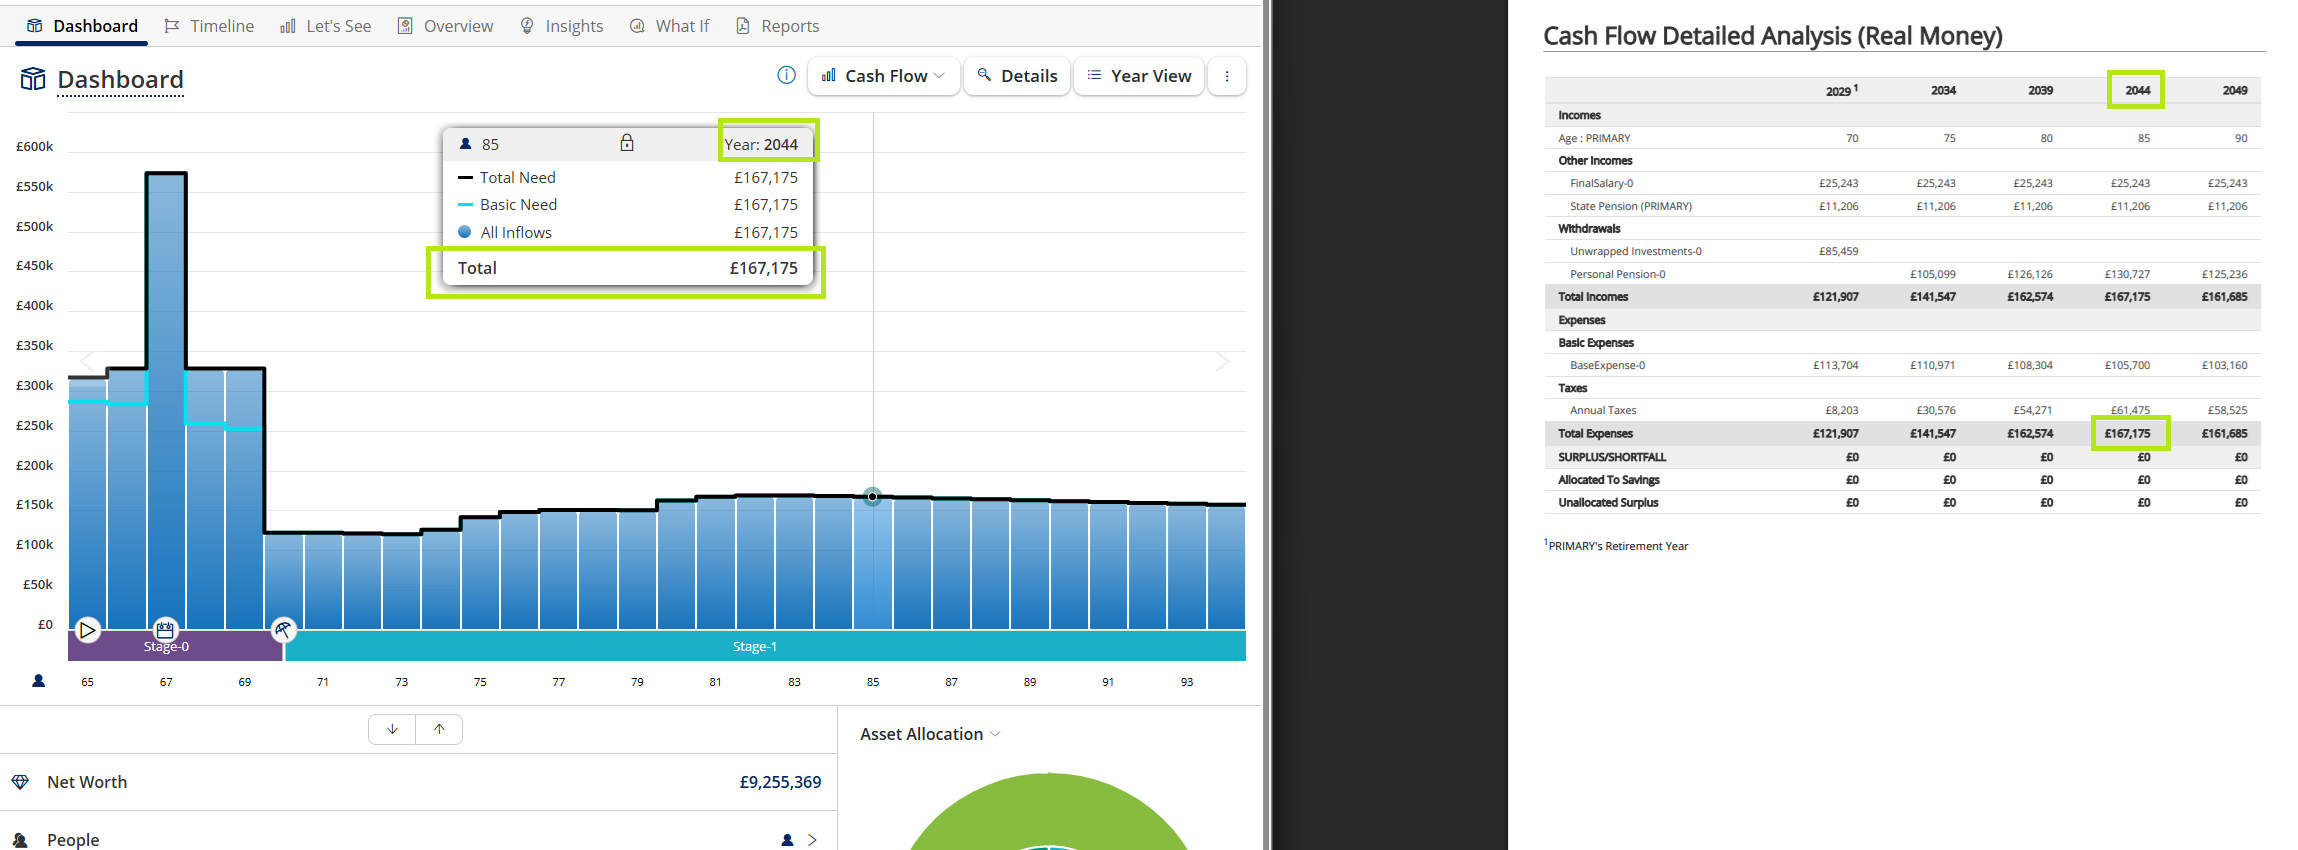Click the green asset allocation pie segment

(x=1048, y=812)
